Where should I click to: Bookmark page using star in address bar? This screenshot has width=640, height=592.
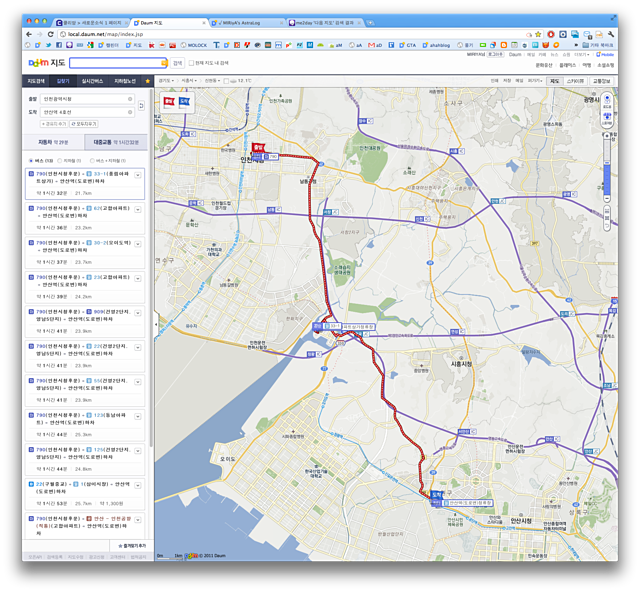[x=538, y=34]
